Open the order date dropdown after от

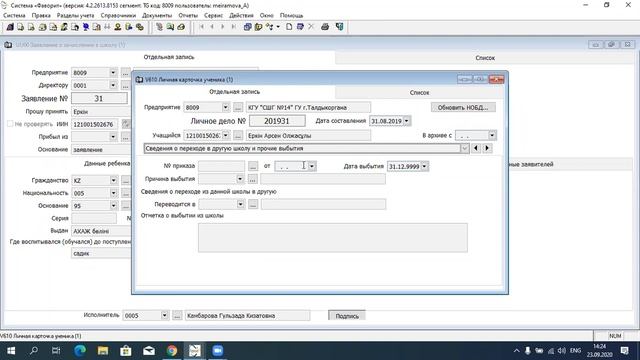click(312, 166)
